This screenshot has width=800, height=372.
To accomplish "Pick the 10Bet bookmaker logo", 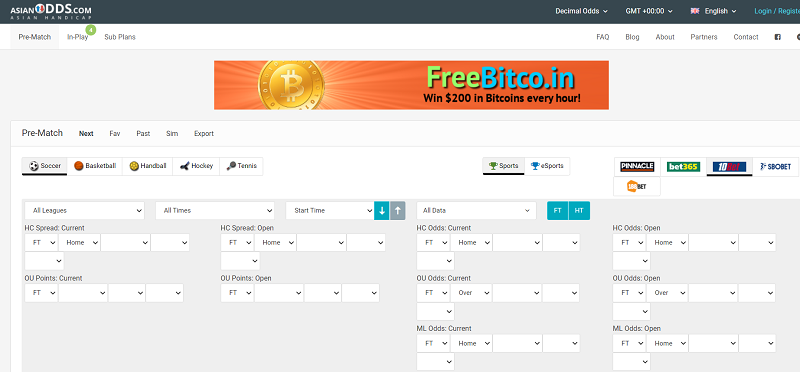I will pyautogui.click(x=729, y=166).
